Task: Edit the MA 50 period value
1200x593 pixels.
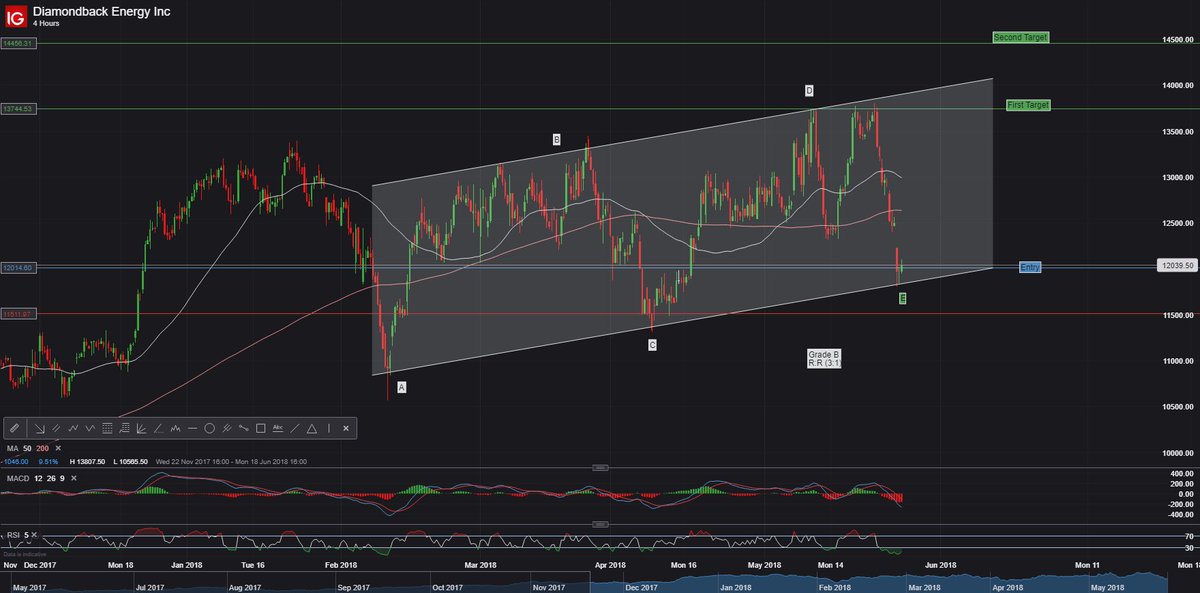Action: coord(27,448)
